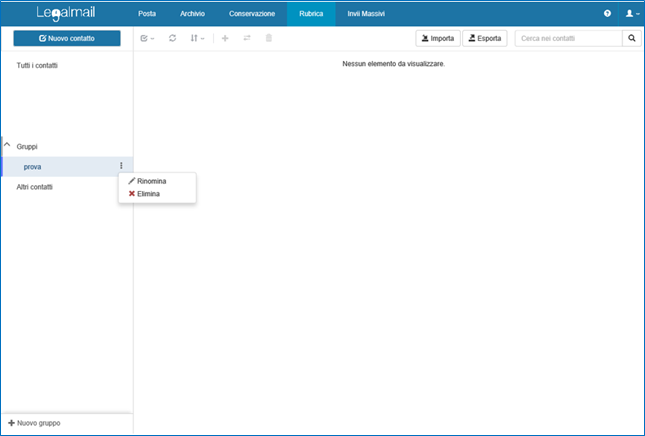Click the trash delete icon in toolbar
This screenshot has width=645, height=436.
[268, 38]
